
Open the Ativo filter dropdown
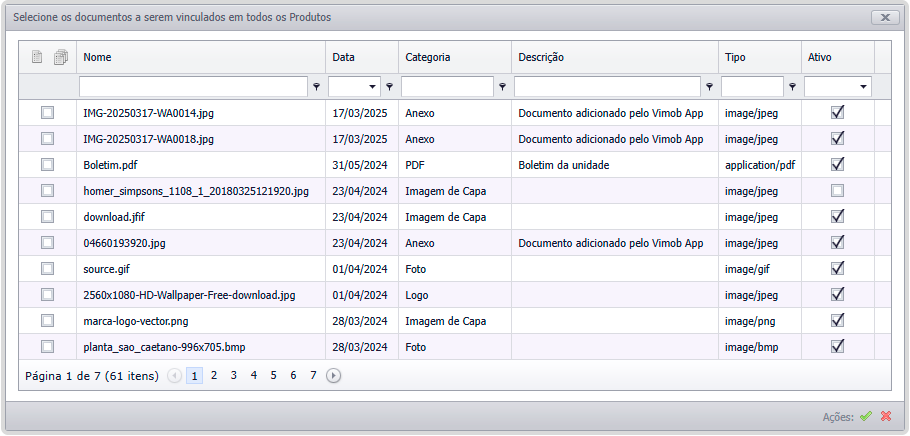coord(864,87)
